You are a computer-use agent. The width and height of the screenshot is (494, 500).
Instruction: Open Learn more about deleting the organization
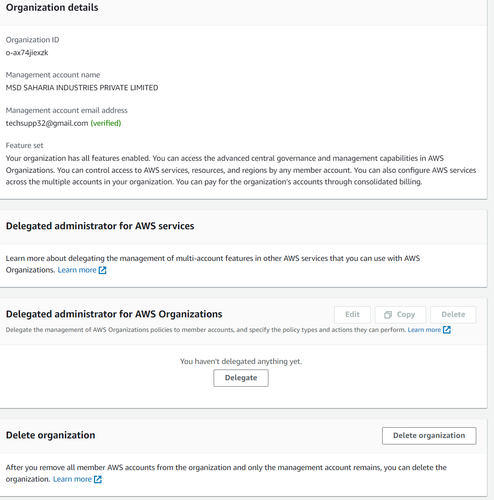pyautogui.click(x=72, y=479)
